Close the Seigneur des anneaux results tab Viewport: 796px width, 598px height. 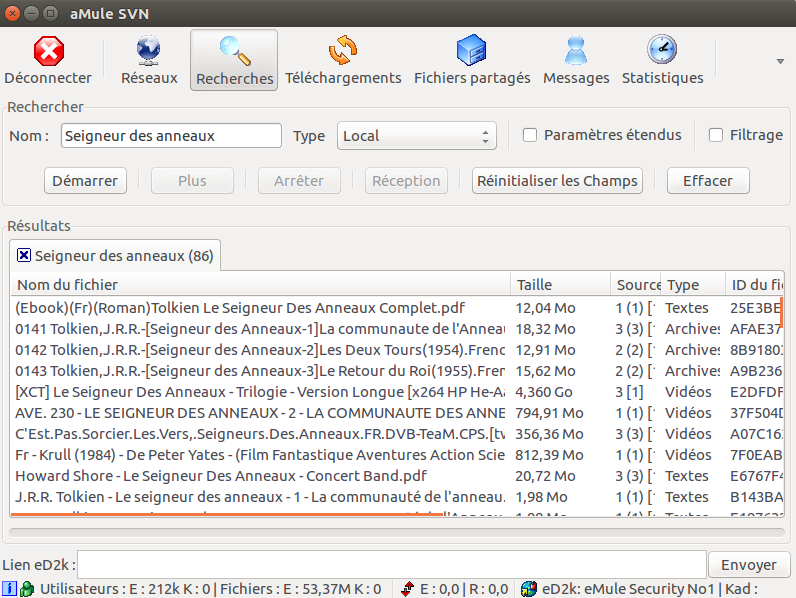24,255
